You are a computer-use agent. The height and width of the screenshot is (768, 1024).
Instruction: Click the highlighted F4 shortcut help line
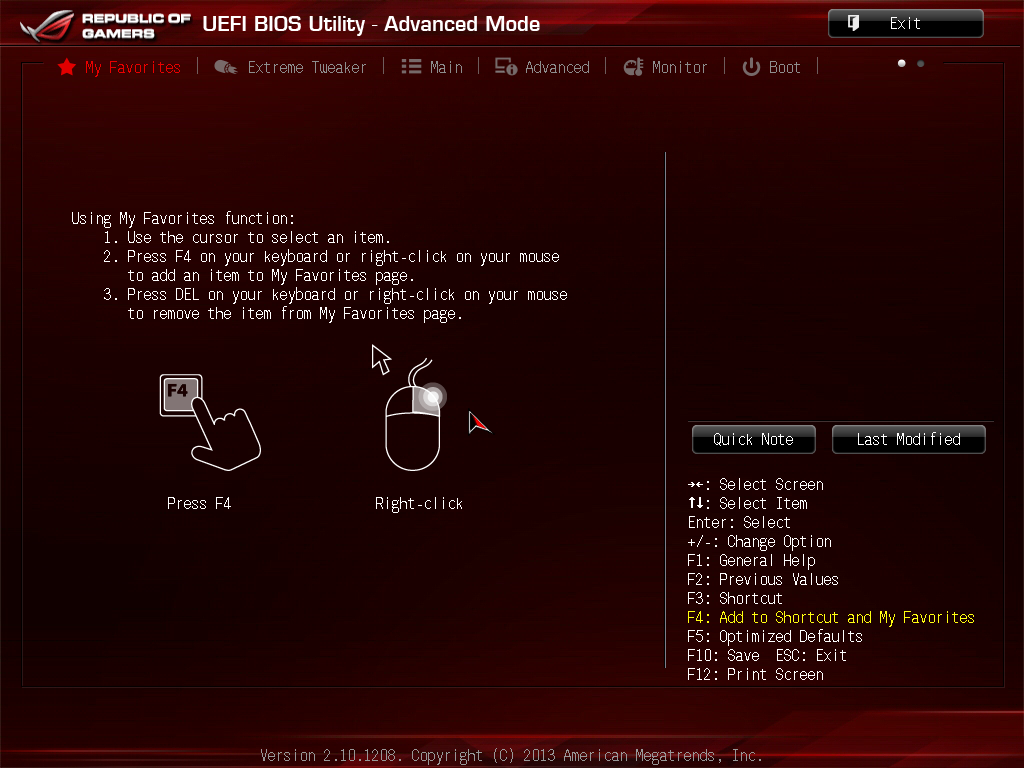click(830, 618)
